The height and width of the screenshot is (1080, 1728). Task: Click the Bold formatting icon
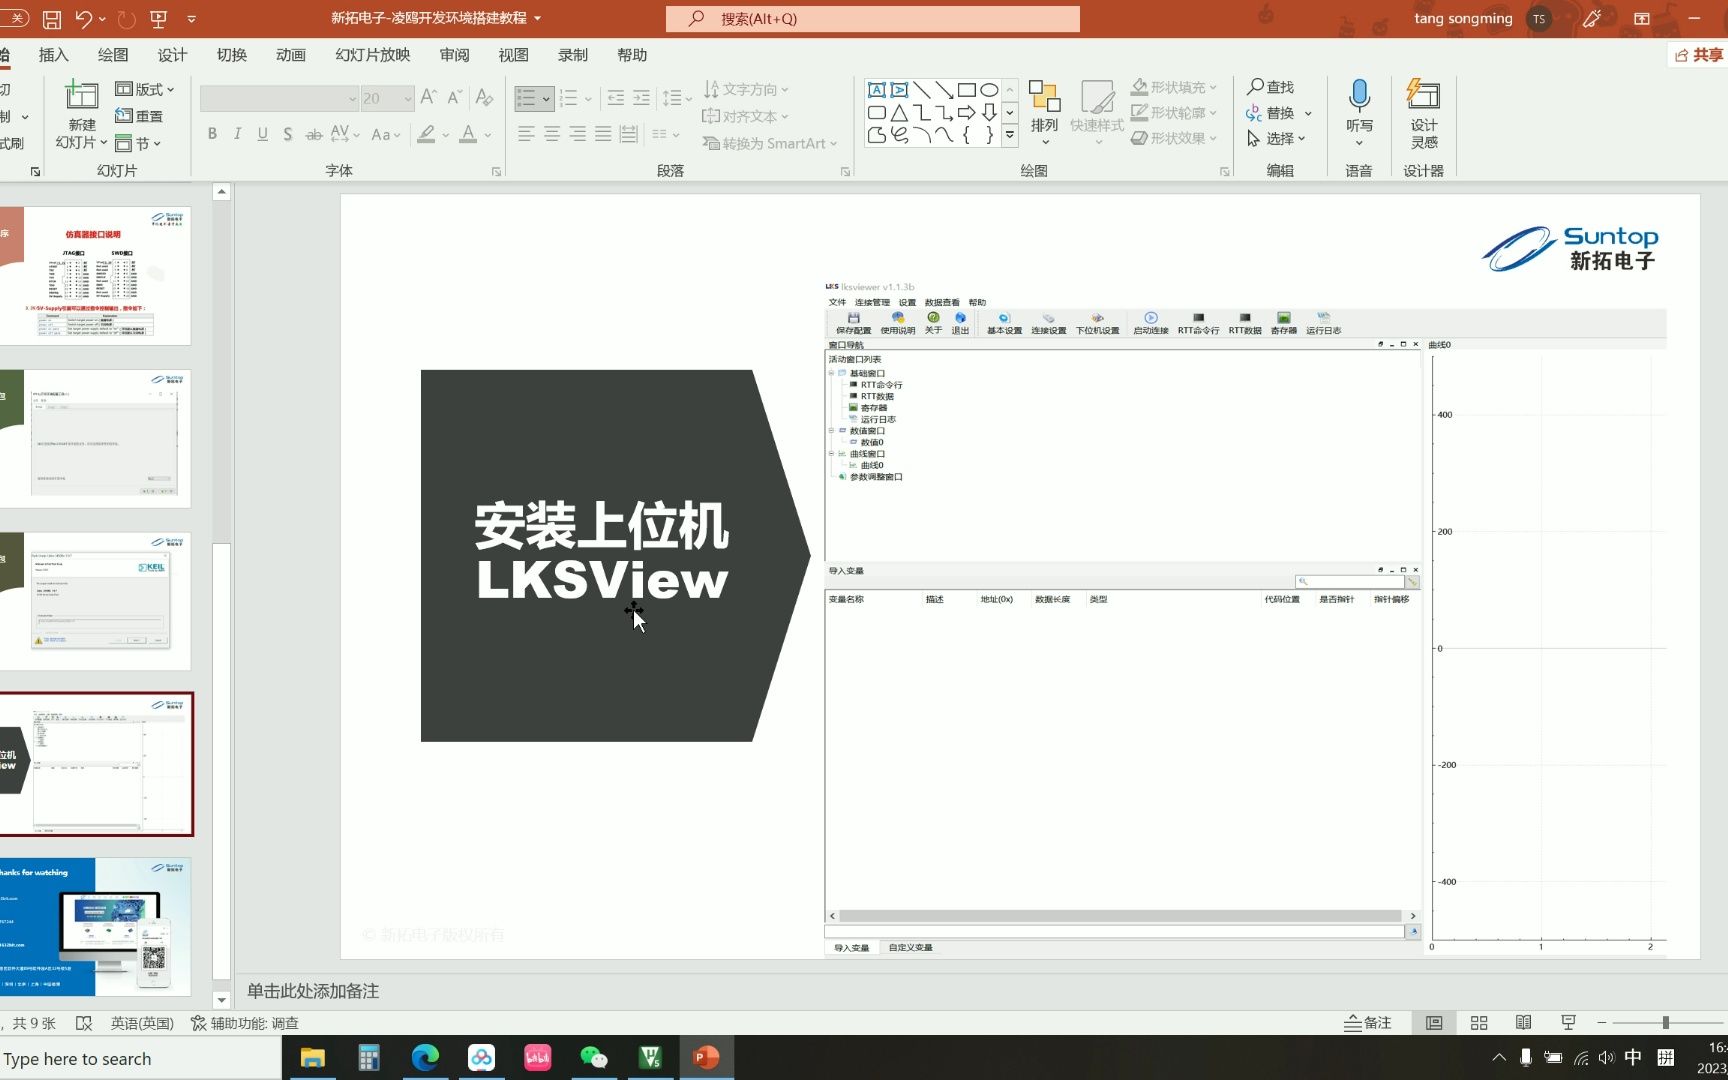click(212, 134)
